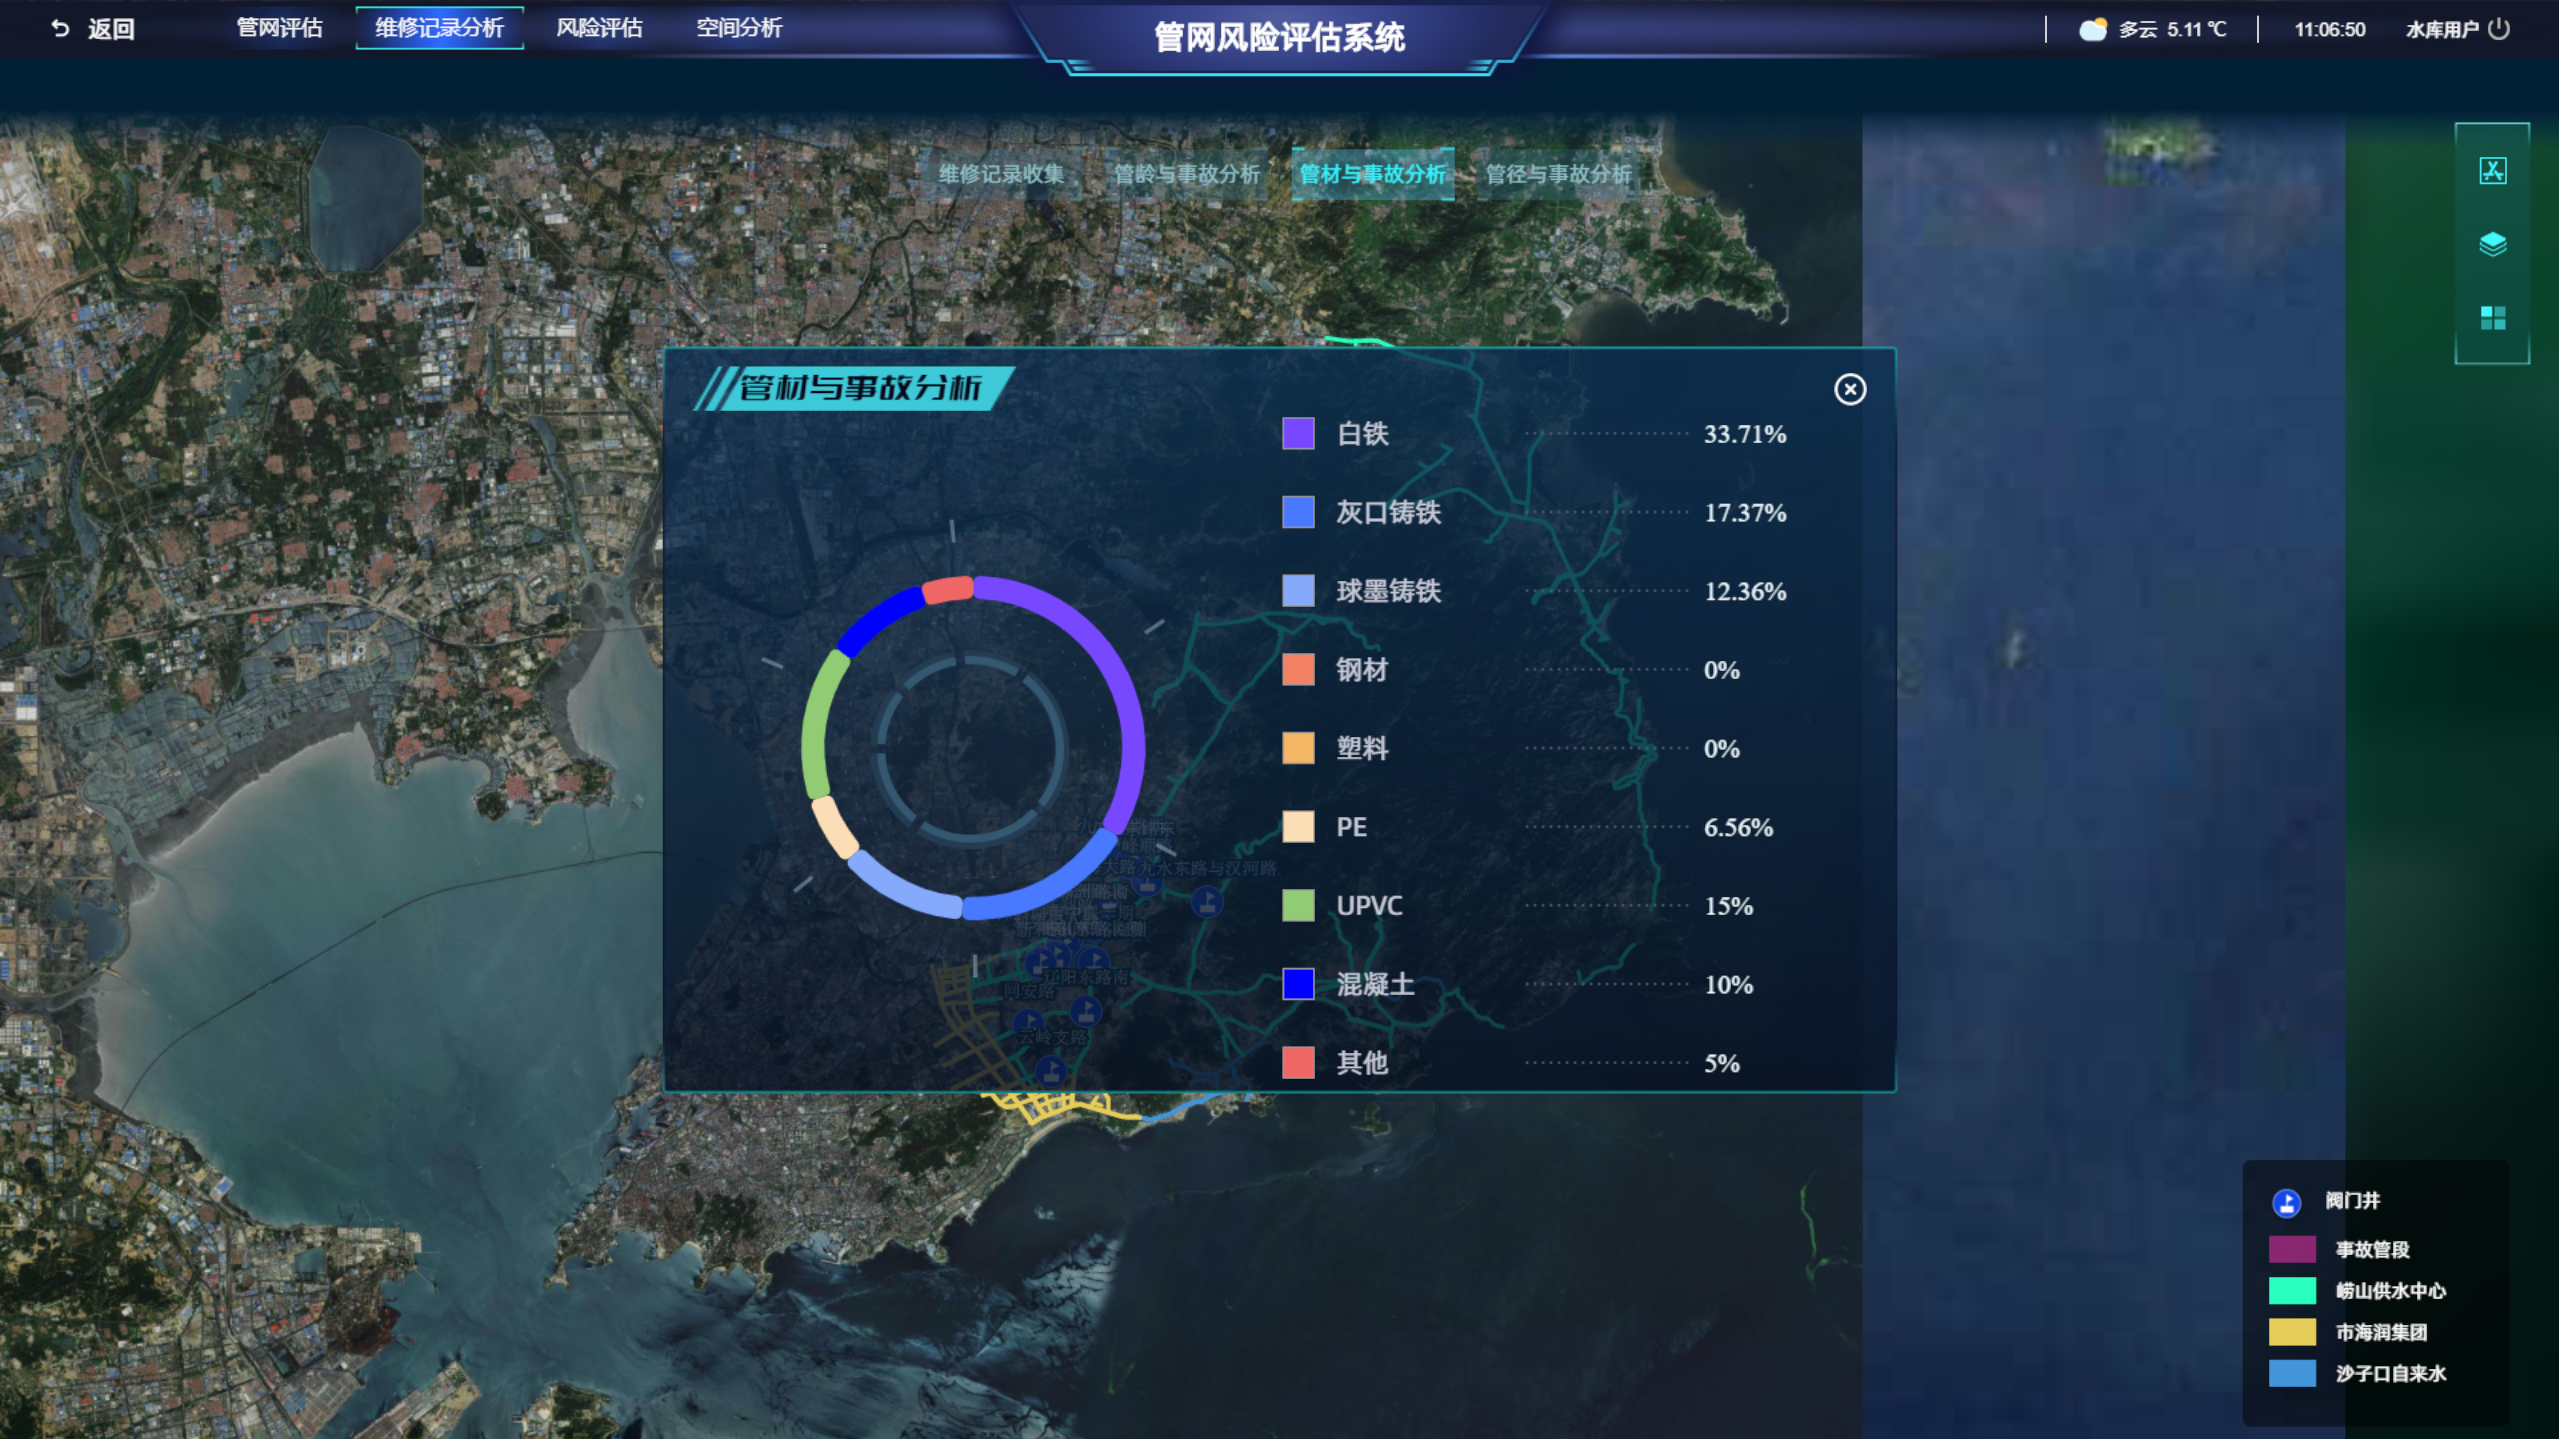The image size is (2559, 1439).
Task: Open the 管径与事故分析 sub-tab
Action: point(1558,174)
